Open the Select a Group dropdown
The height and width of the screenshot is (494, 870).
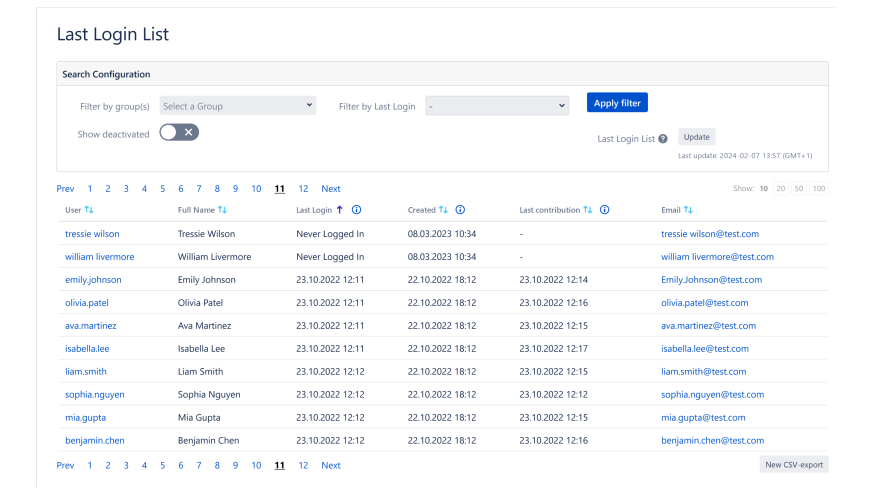coord(238,106)
